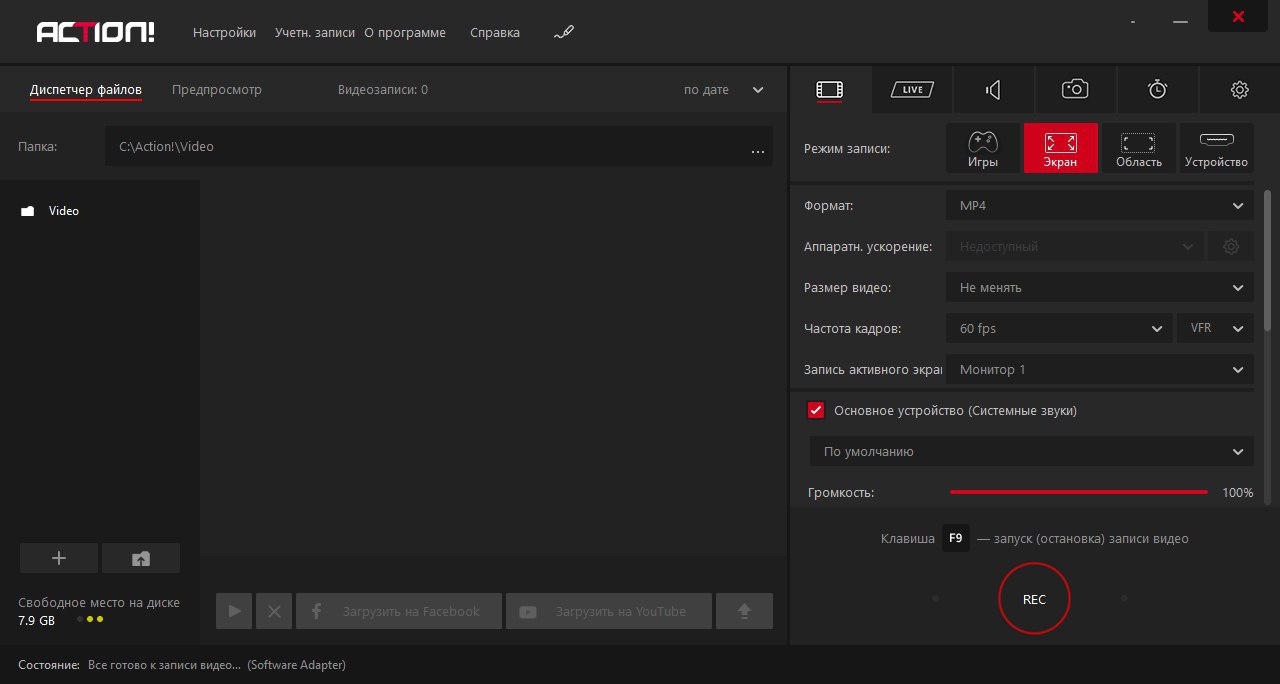
Task: Select the Область recording mode
Action: [1138, 148]
